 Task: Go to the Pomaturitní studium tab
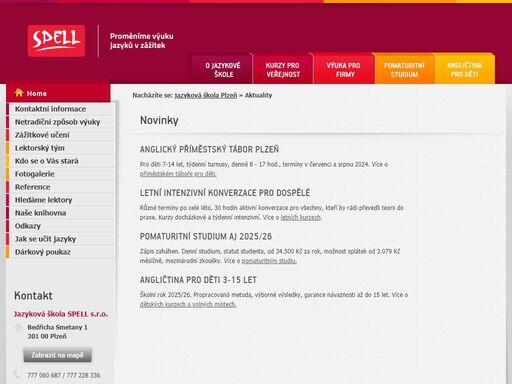pos(404,69)
